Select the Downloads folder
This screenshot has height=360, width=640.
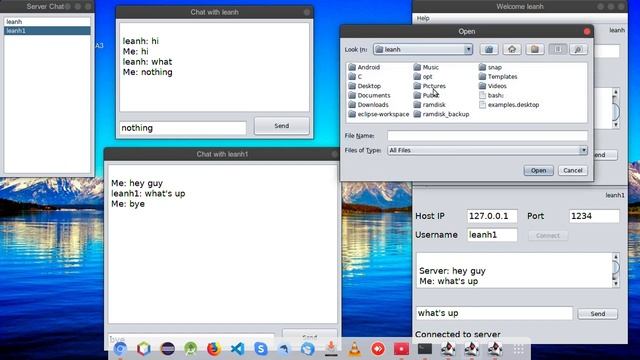point(369,104)
